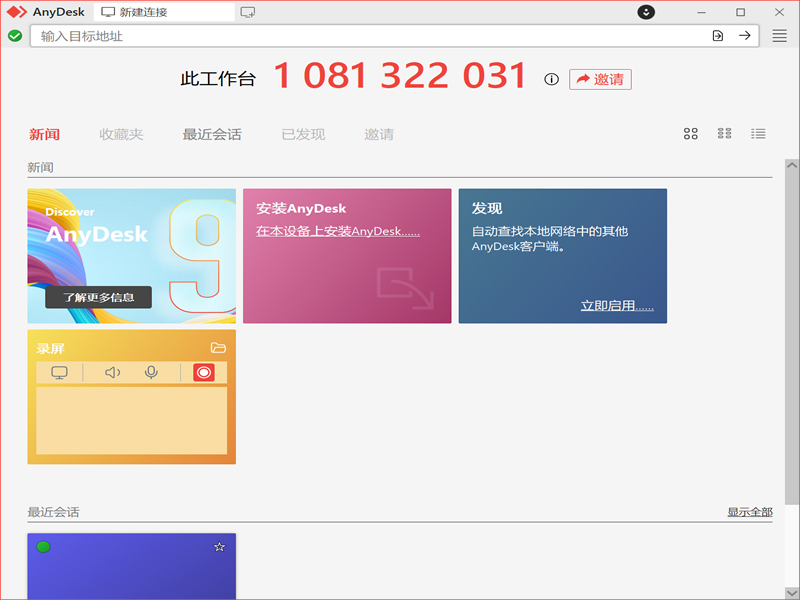
Task: Click the red 邀请 button
Action: (600, 79)
